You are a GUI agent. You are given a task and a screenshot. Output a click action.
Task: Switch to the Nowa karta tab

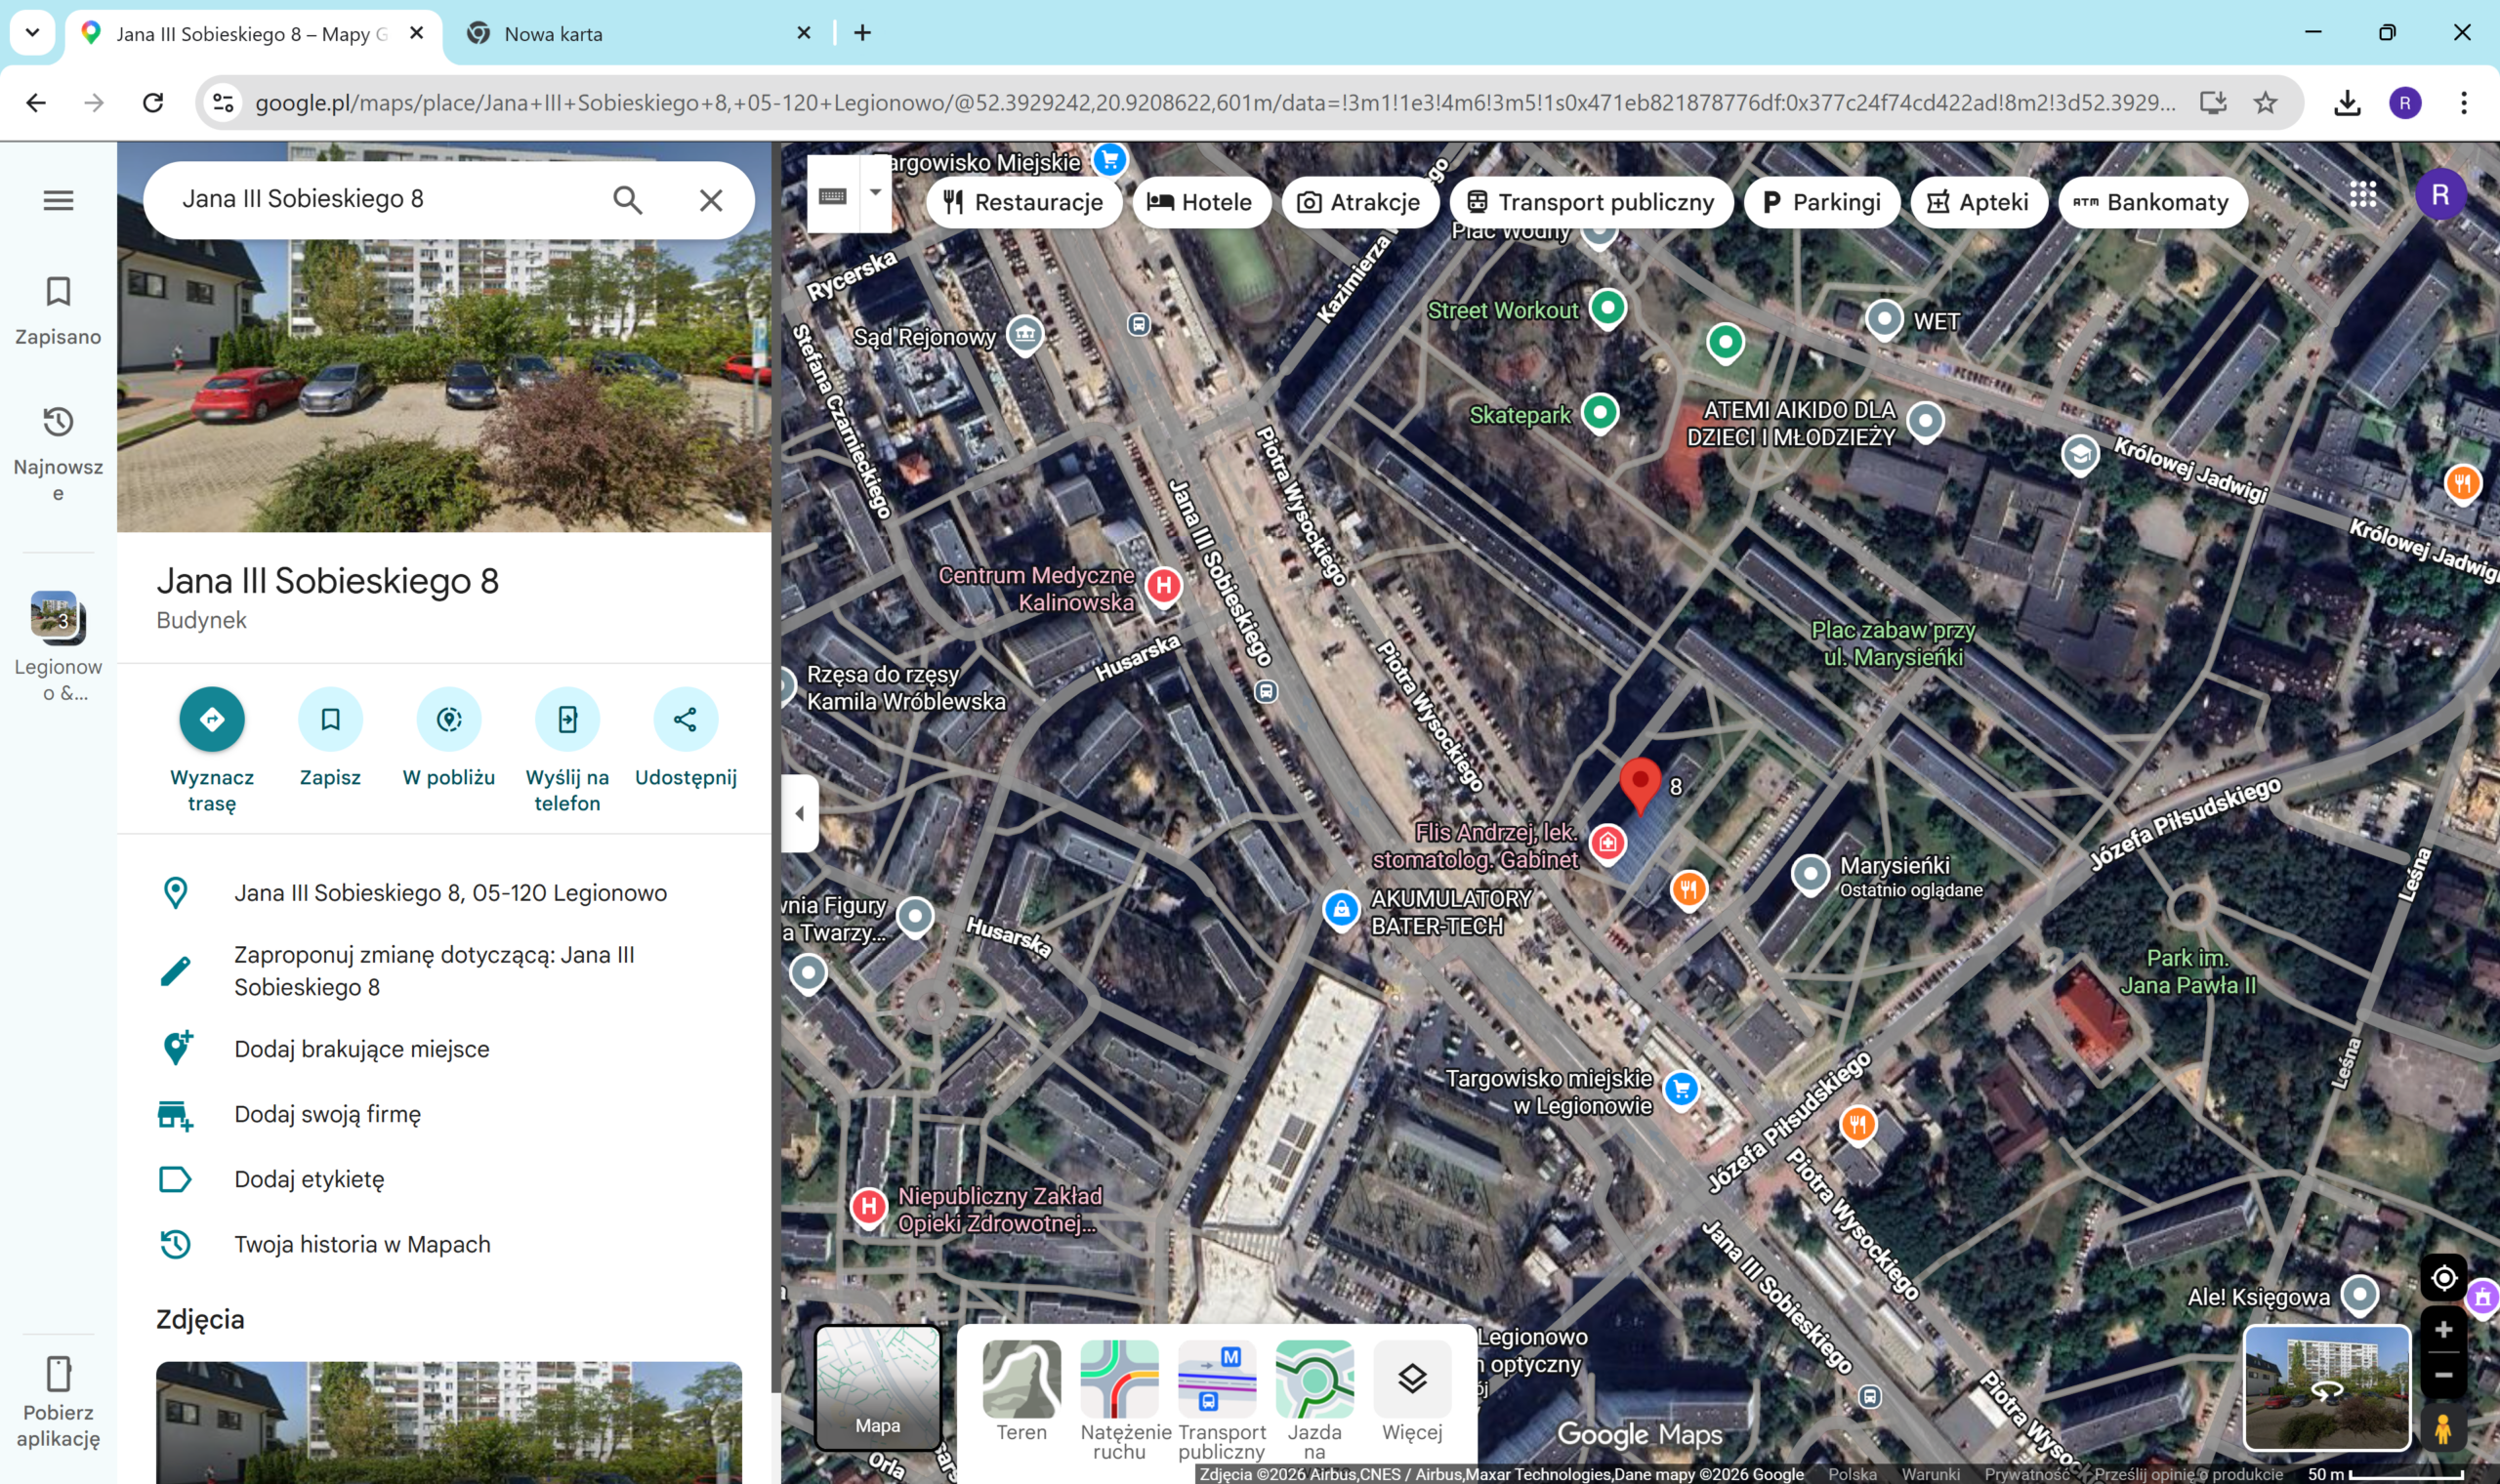coord(553,34)
